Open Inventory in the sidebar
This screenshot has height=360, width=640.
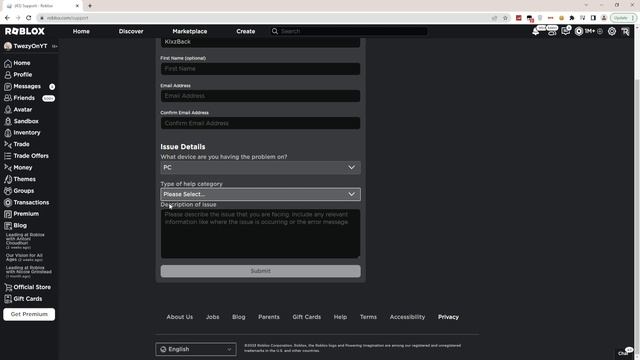tap(22, 133)
